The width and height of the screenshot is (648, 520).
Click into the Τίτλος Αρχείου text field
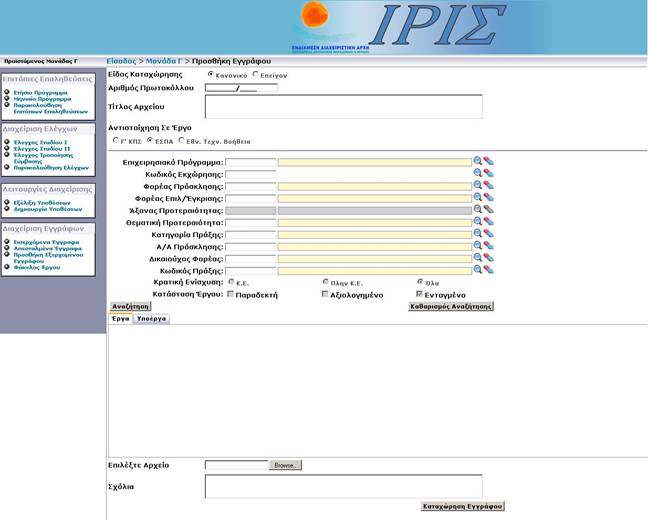[343, 106]
